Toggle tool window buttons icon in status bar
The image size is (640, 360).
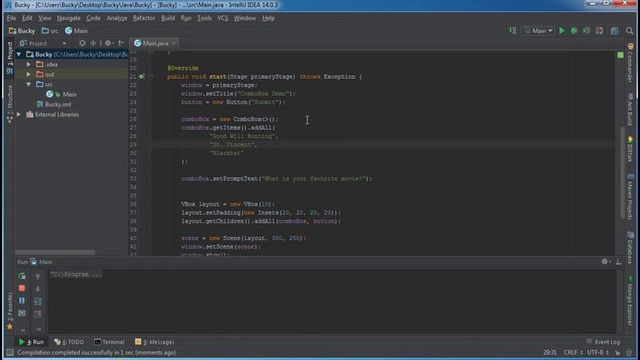coord(10,352)
